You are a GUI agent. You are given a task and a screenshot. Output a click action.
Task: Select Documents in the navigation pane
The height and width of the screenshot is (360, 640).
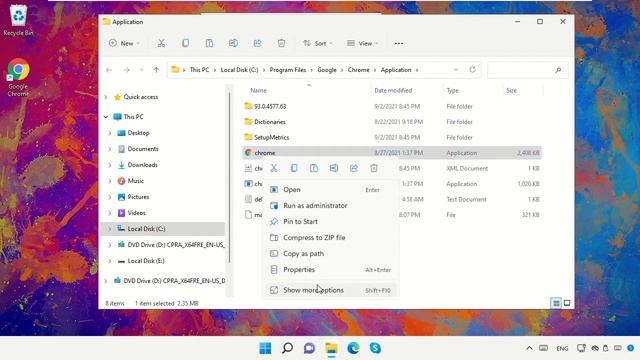tap(142, 149)
